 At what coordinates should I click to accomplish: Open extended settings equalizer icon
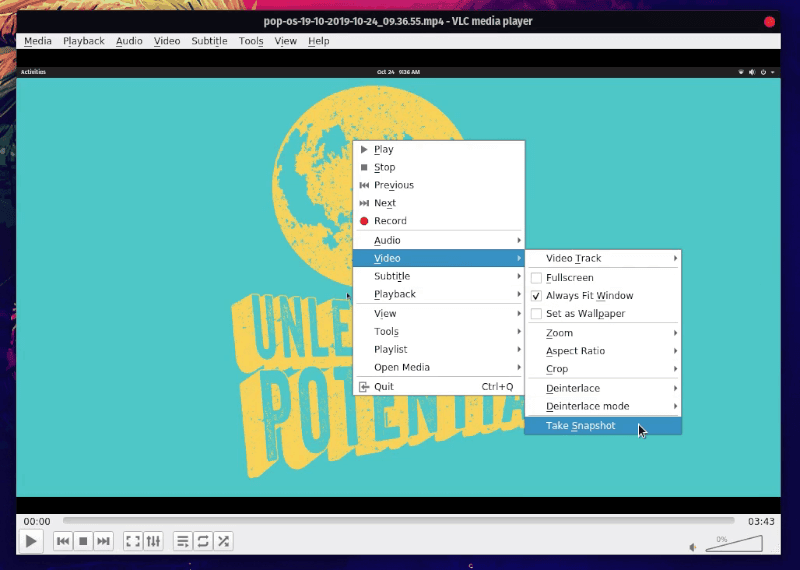pyautogui.click(x=153, y=541)
